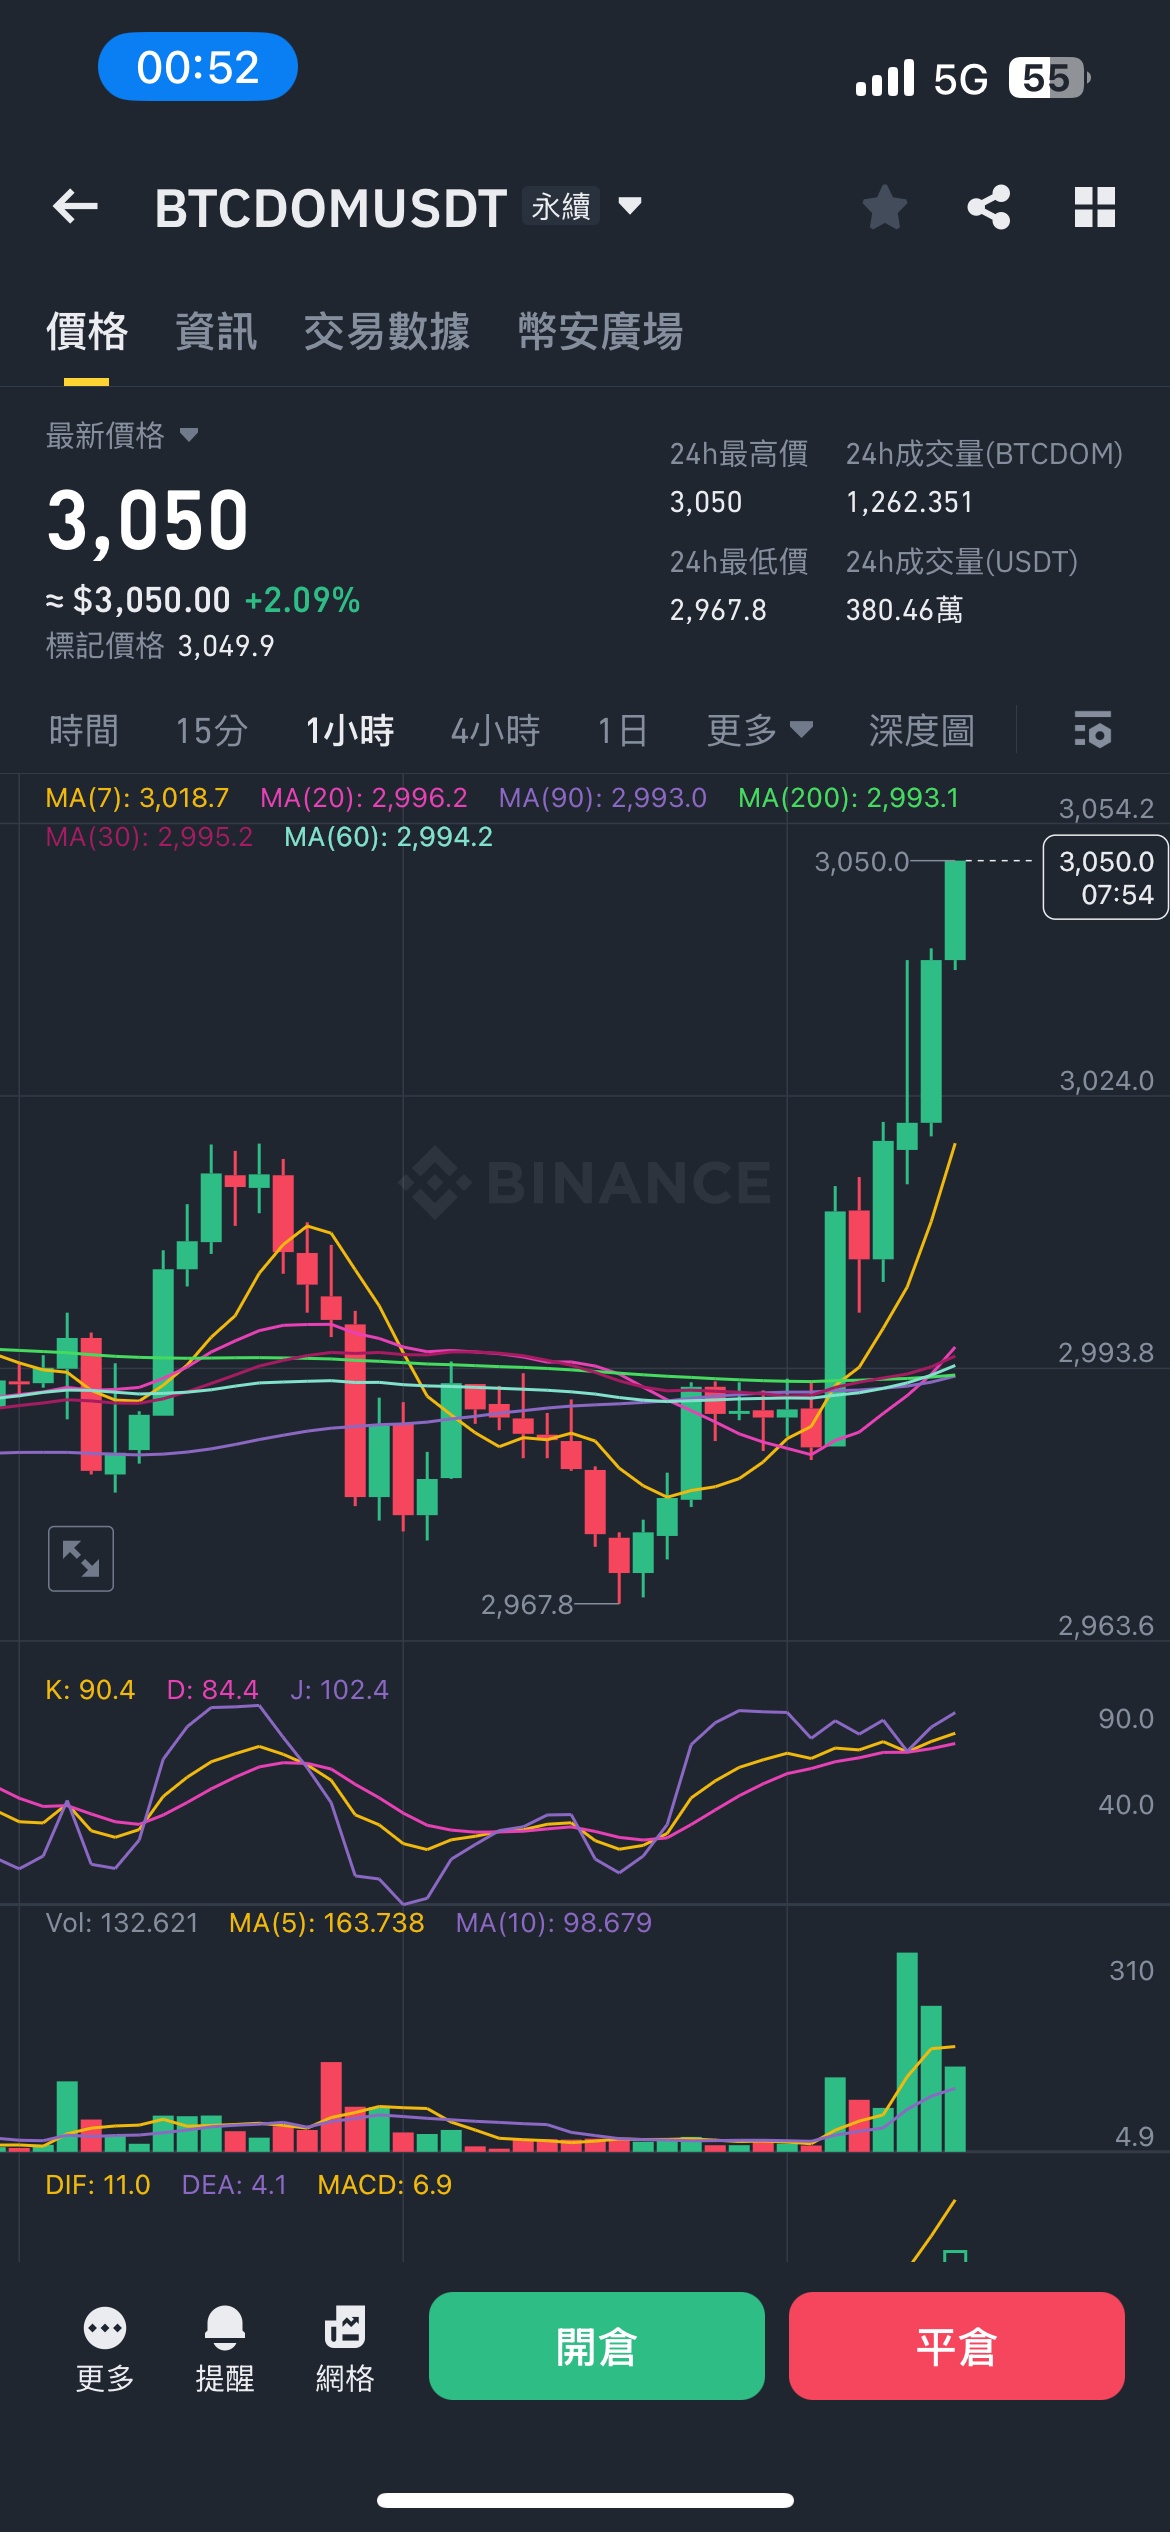Open the 更多 options at bottom
The width and height of the screenshot is (1170, 2532).
[105, 2348]
